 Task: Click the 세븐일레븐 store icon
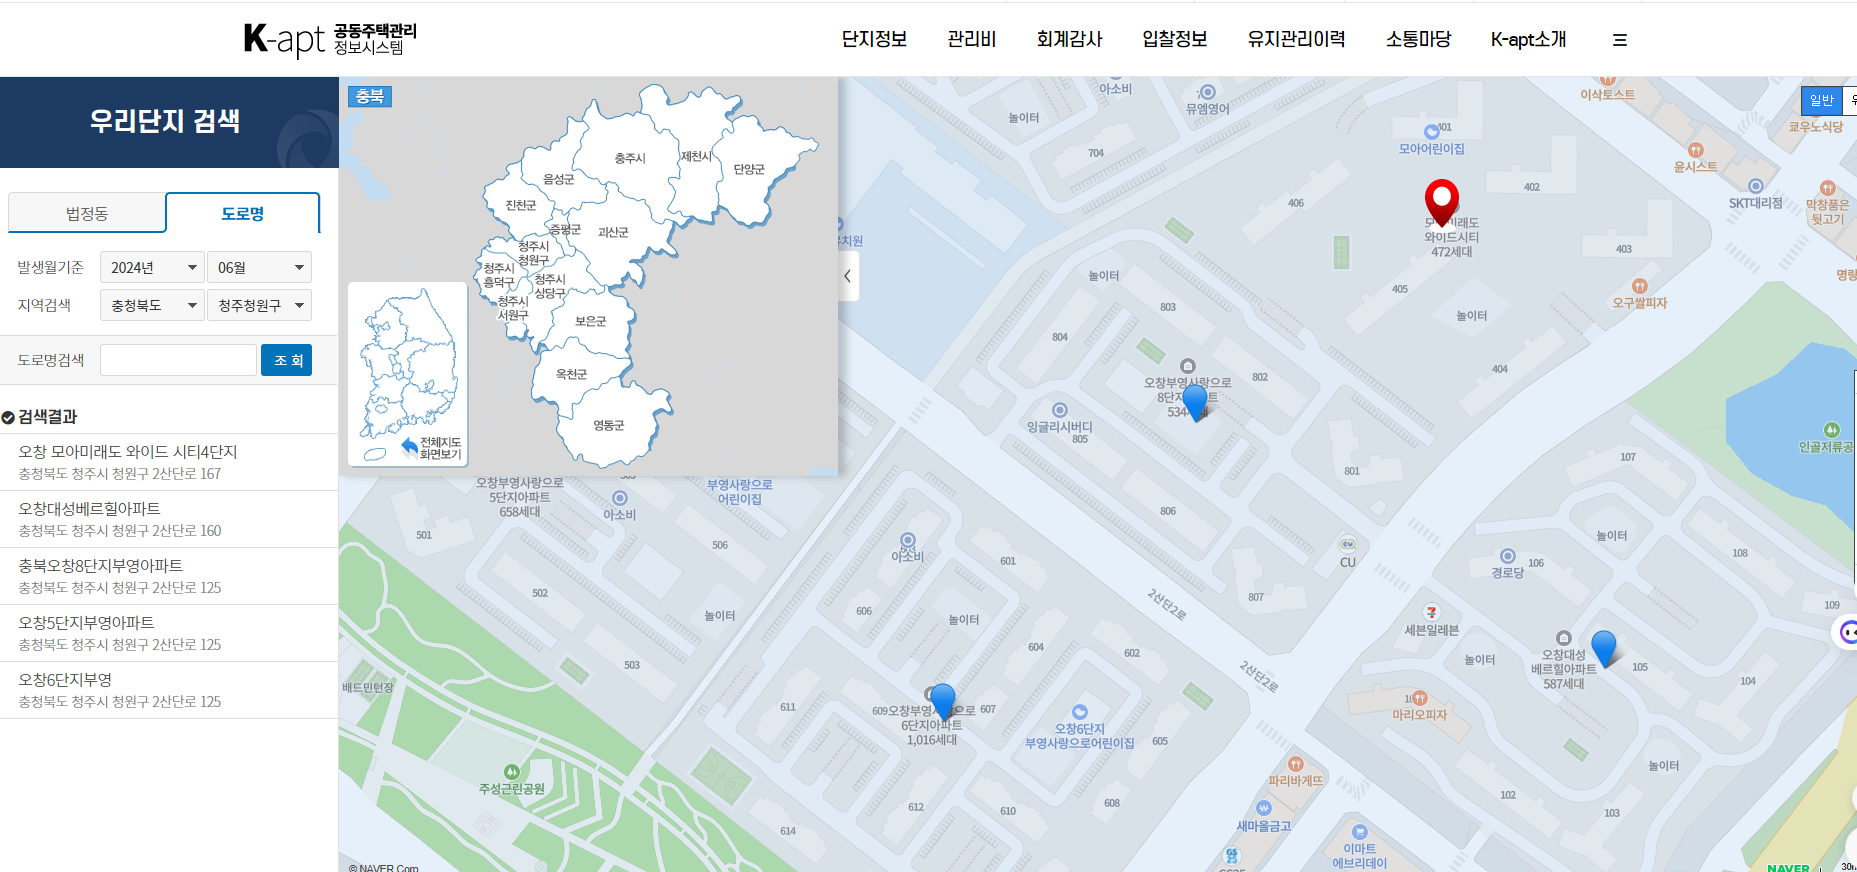coord(1432,612)
